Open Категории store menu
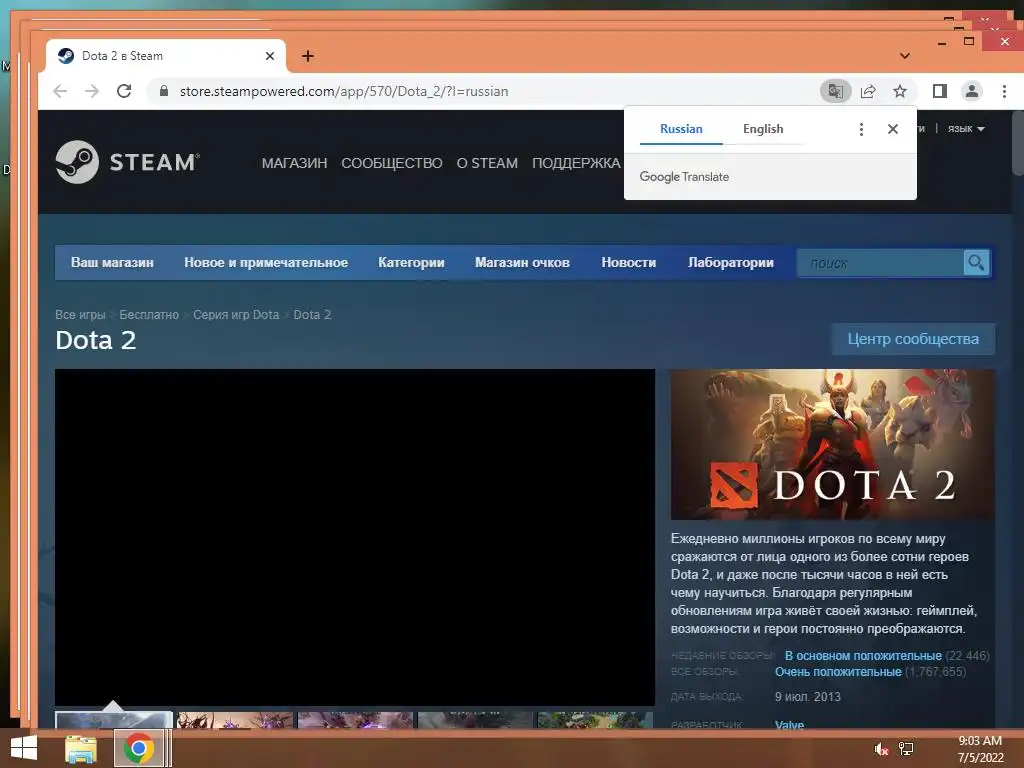Image resolution: width=1024 pixels, height=768 pixels. [411, 263]
